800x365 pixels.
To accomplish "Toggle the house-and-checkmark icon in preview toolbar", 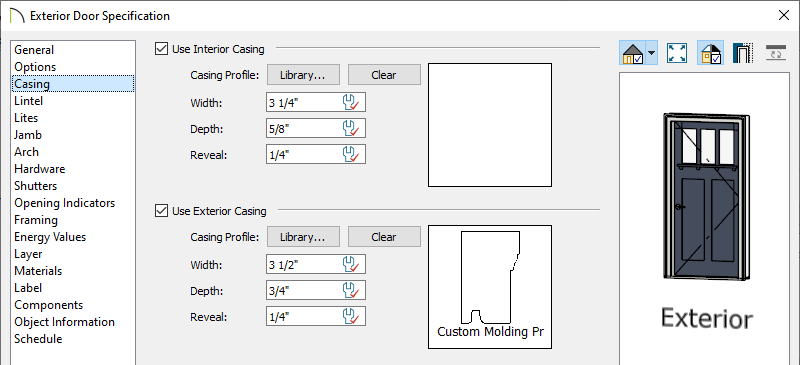I will pyautogui.click(x=710, y=53).
